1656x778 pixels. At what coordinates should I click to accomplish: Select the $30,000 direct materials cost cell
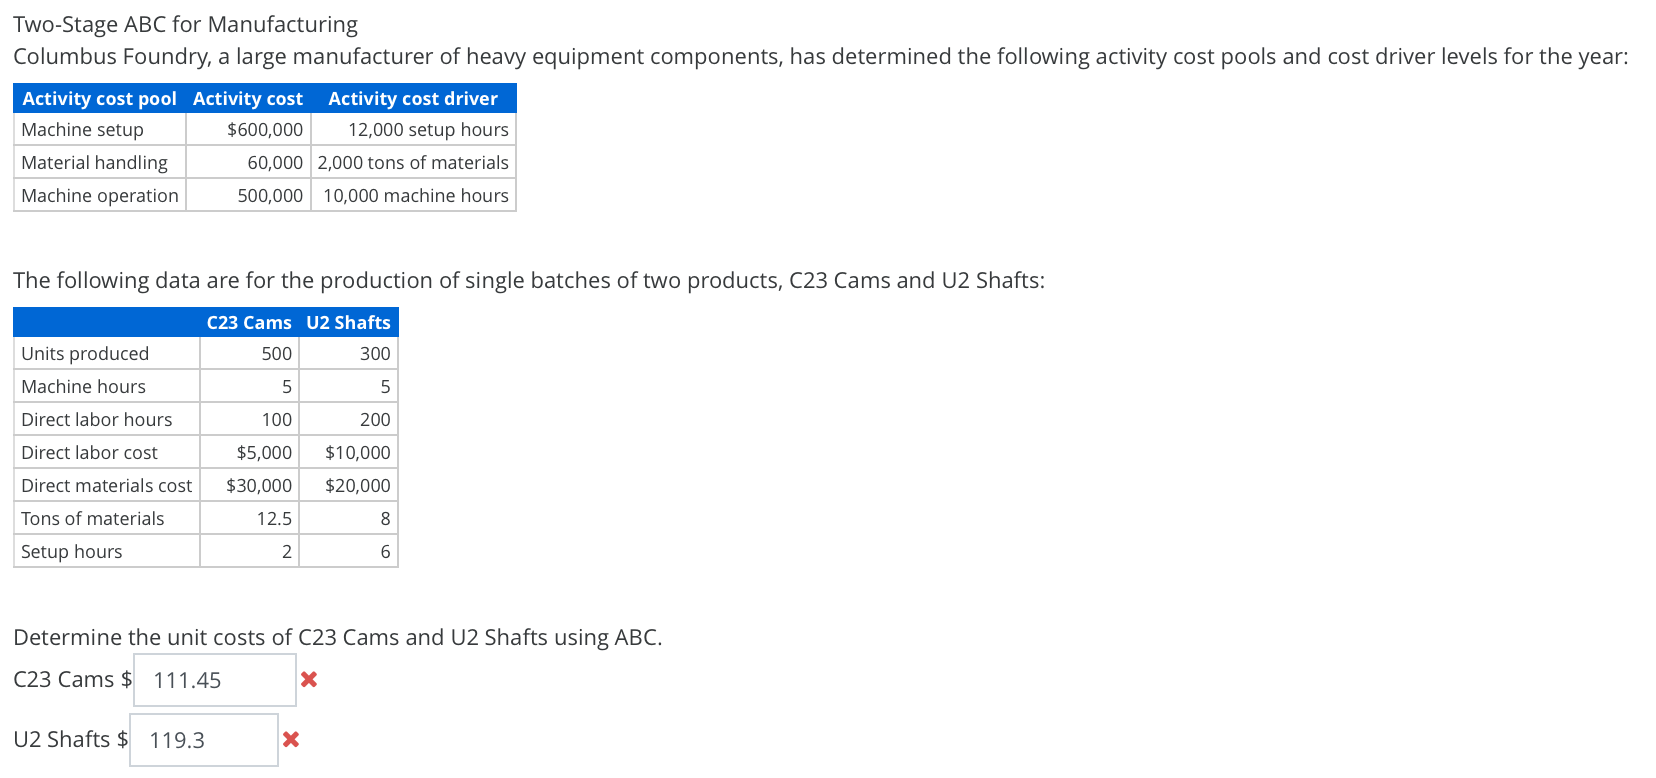(249, 486)
